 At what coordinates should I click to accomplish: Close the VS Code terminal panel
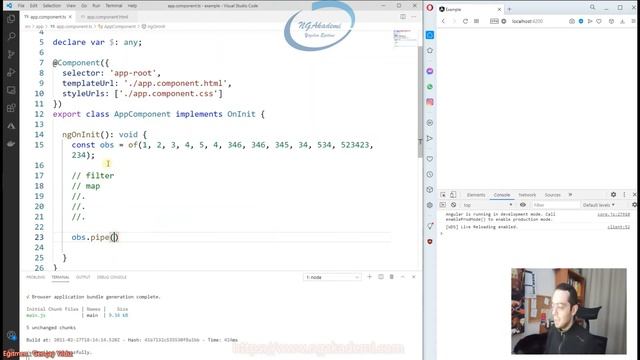pos(413,277)
